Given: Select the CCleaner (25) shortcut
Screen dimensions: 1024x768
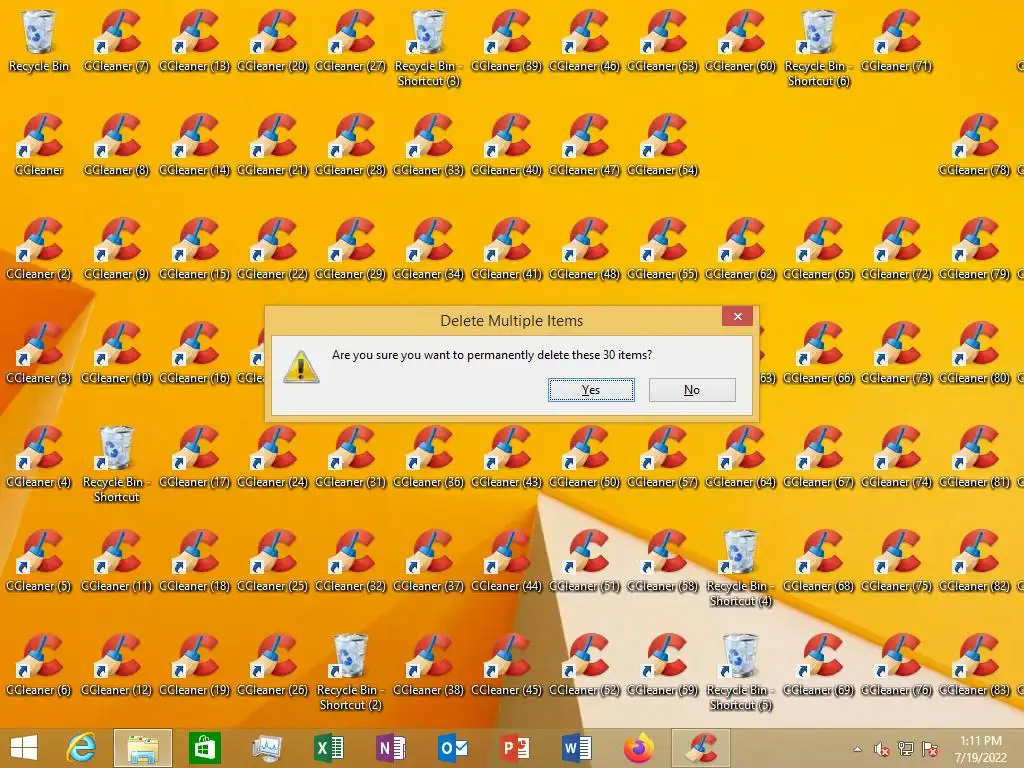Looking at the screenshot, I should (273, 560).
